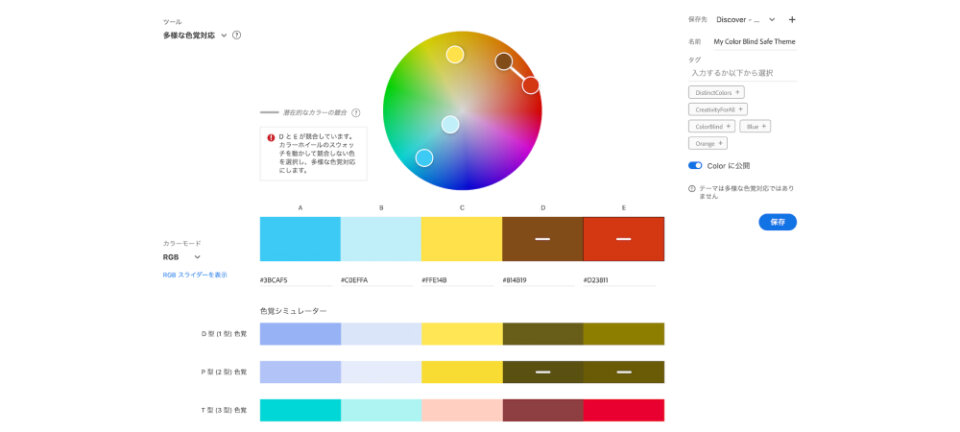Viewport: 960px width, 432px height.
Task: Click the plus icon to create new library
Action: (x=792, y=19)
